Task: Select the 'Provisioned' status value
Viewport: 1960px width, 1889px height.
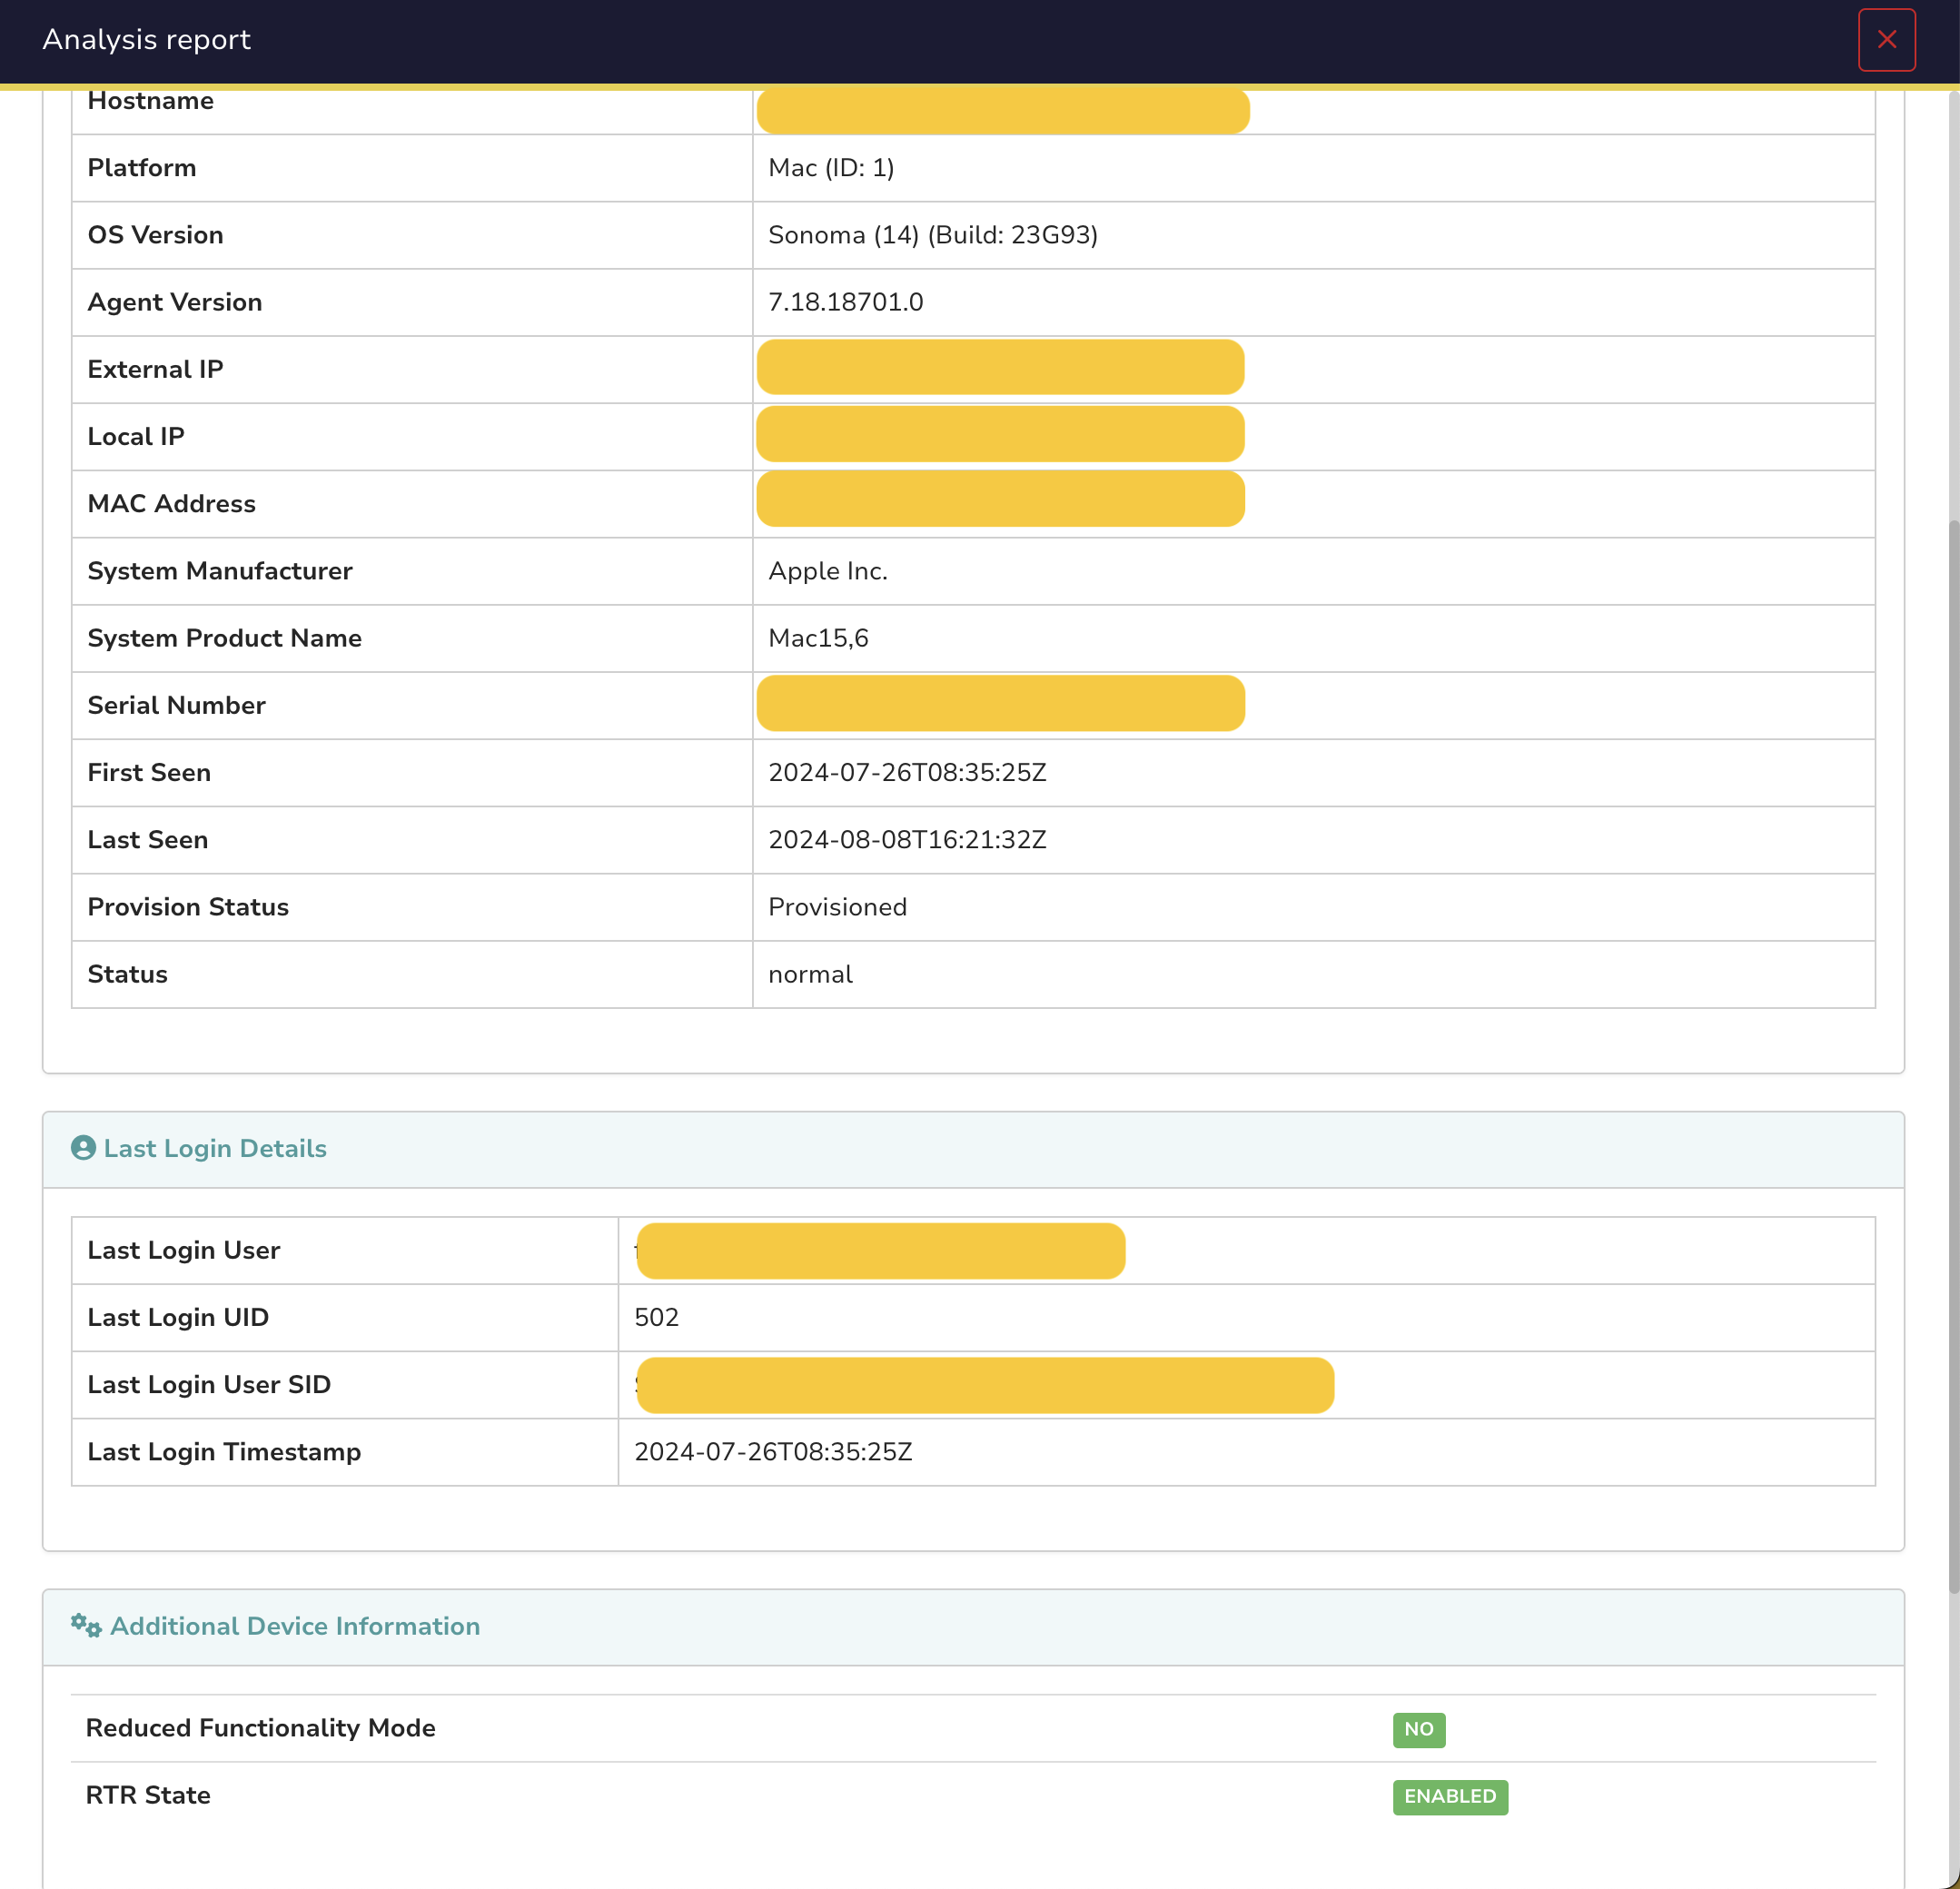Action: [837, 907]
